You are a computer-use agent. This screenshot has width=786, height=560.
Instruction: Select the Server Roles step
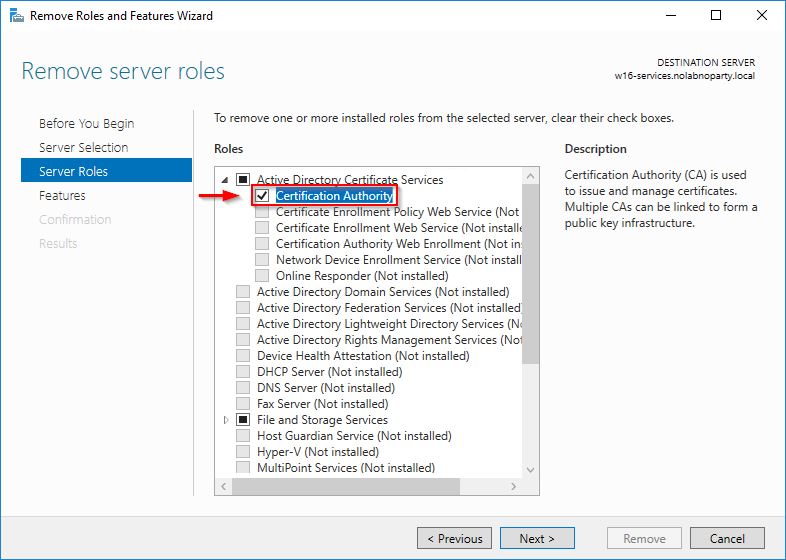106,171
